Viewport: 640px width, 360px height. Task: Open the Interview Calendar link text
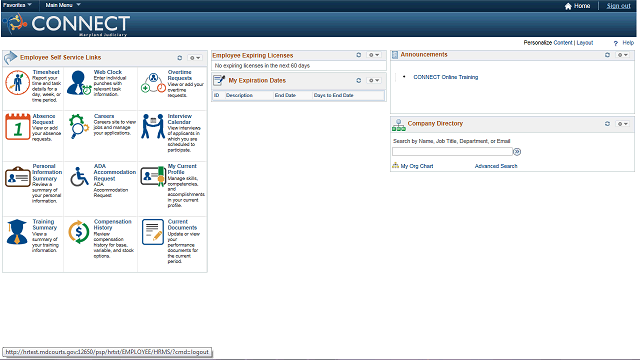point(180,119)
